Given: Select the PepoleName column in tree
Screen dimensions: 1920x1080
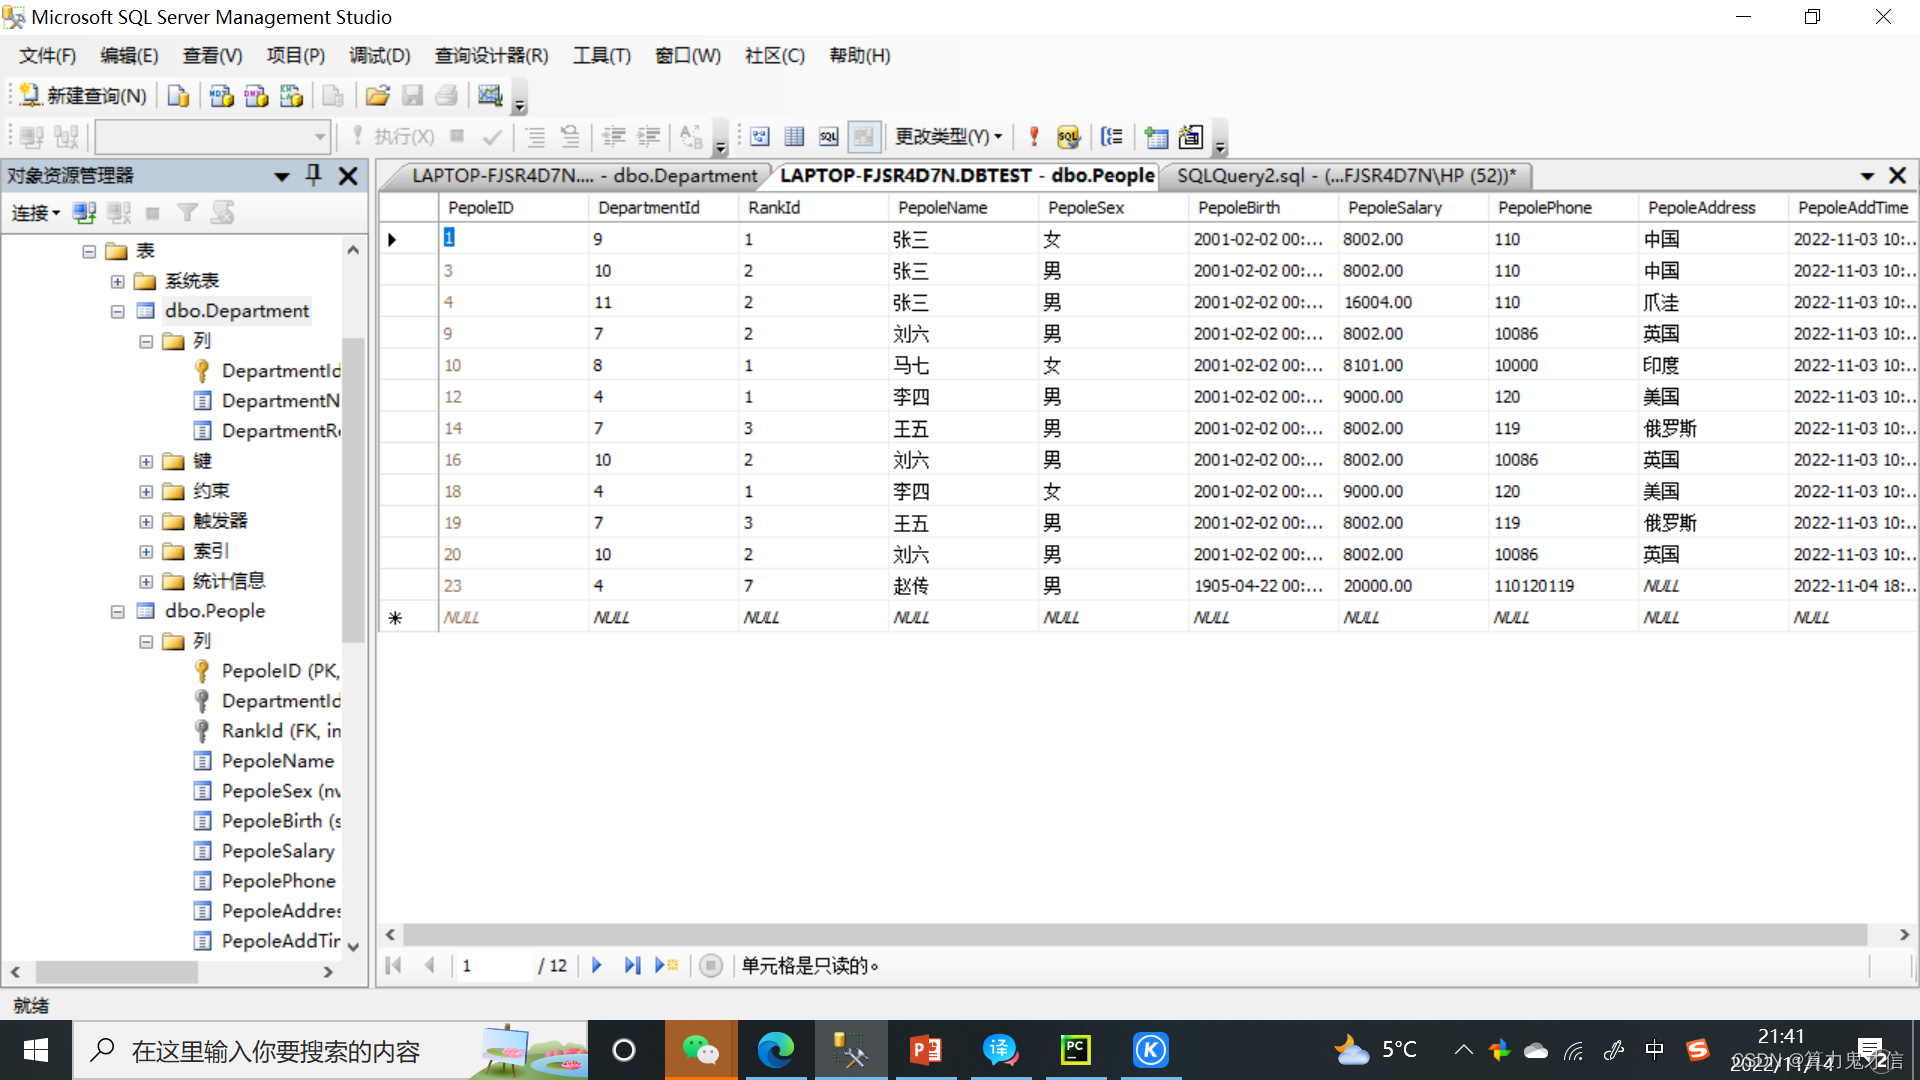Looking at the screenshot, I should (278, 761).
